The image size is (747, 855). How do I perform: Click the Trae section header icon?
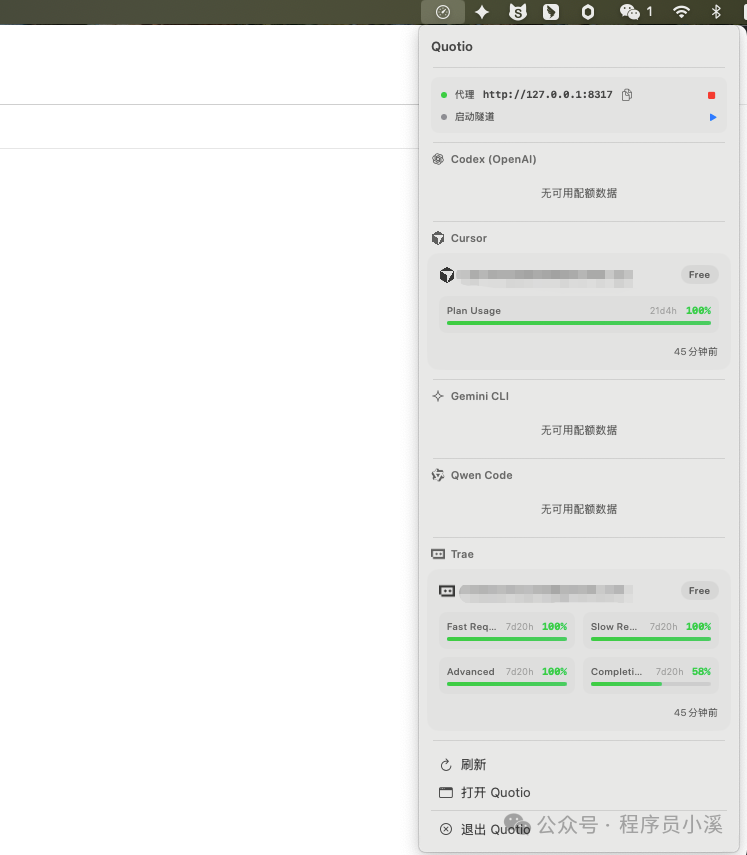coord(438,554)
